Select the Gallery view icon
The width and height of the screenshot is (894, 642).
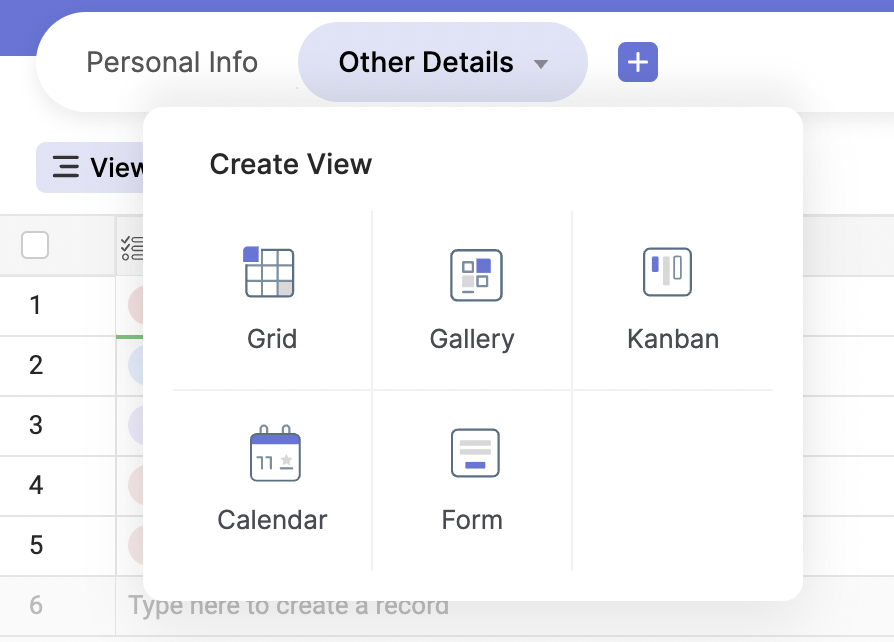point(475,275)
